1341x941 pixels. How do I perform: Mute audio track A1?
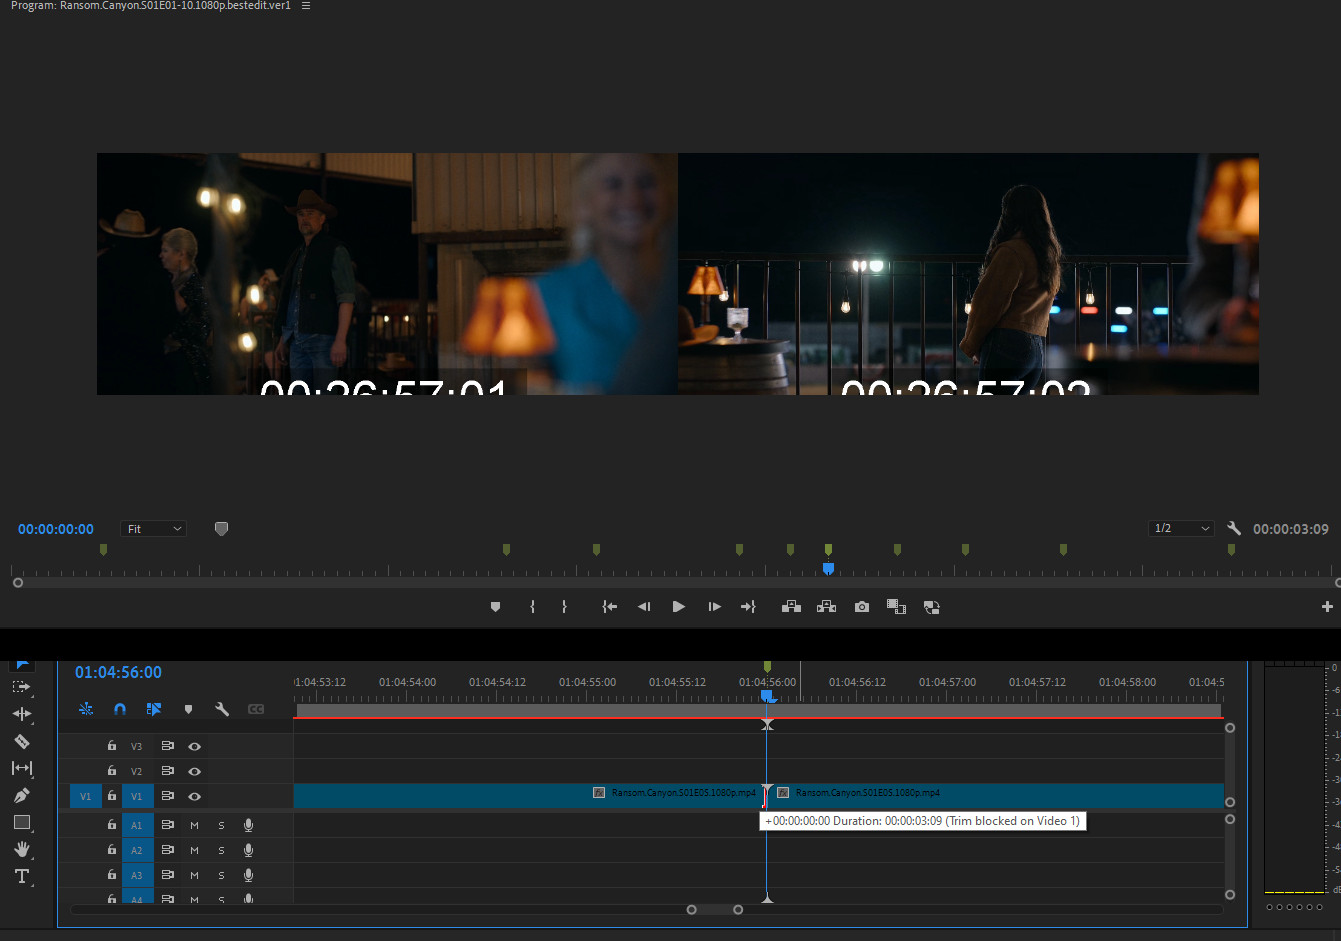pyautogui.click(x=195, y=825)
